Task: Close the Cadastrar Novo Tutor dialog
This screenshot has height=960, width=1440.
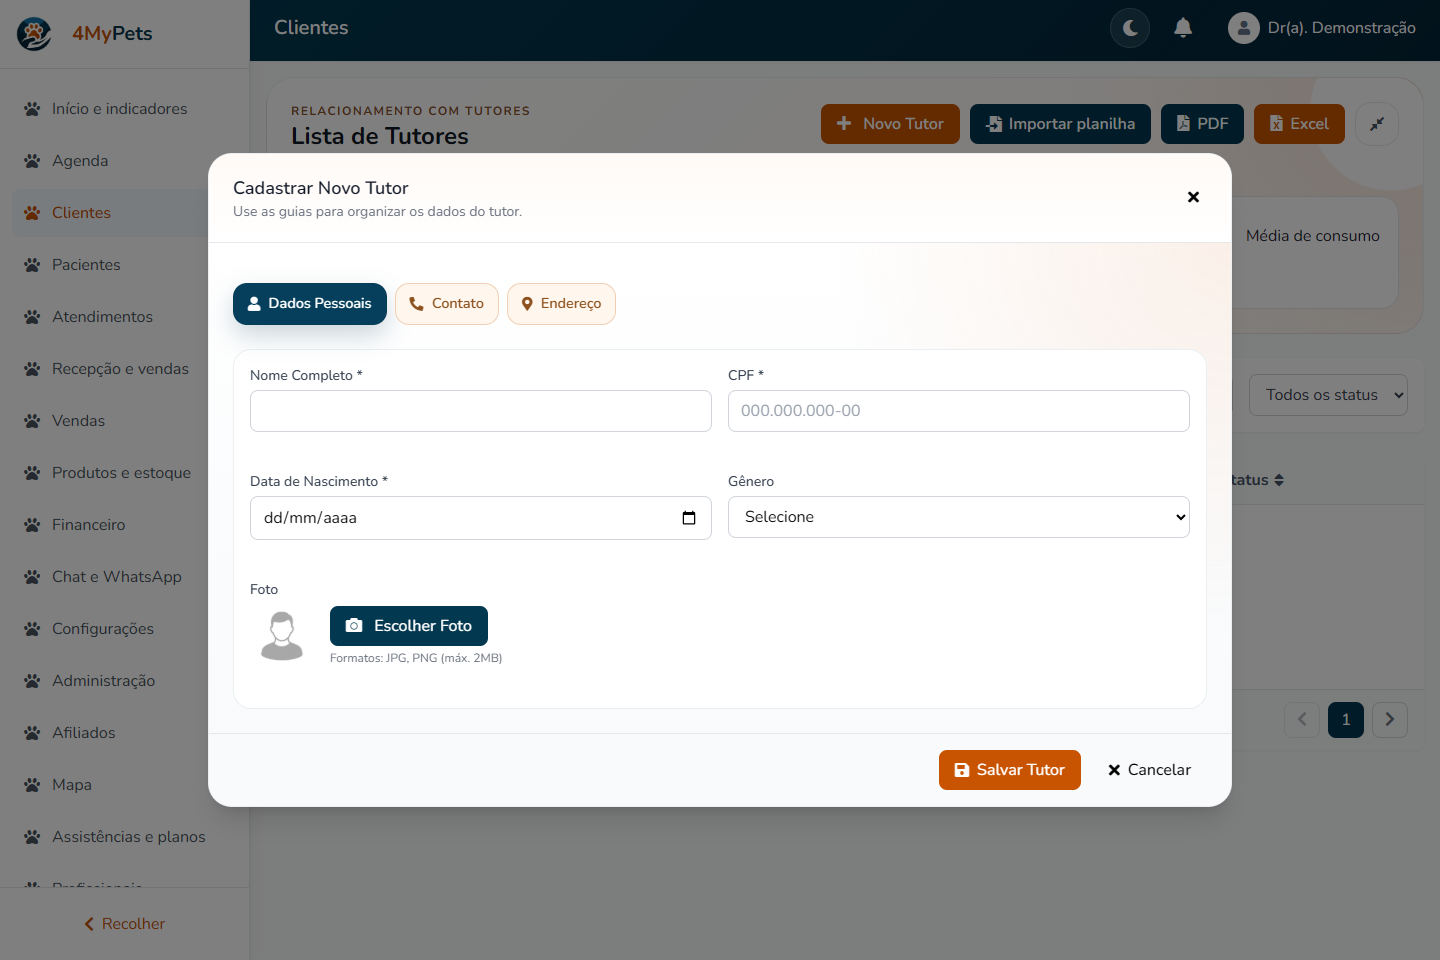Action: (1193, 197)
